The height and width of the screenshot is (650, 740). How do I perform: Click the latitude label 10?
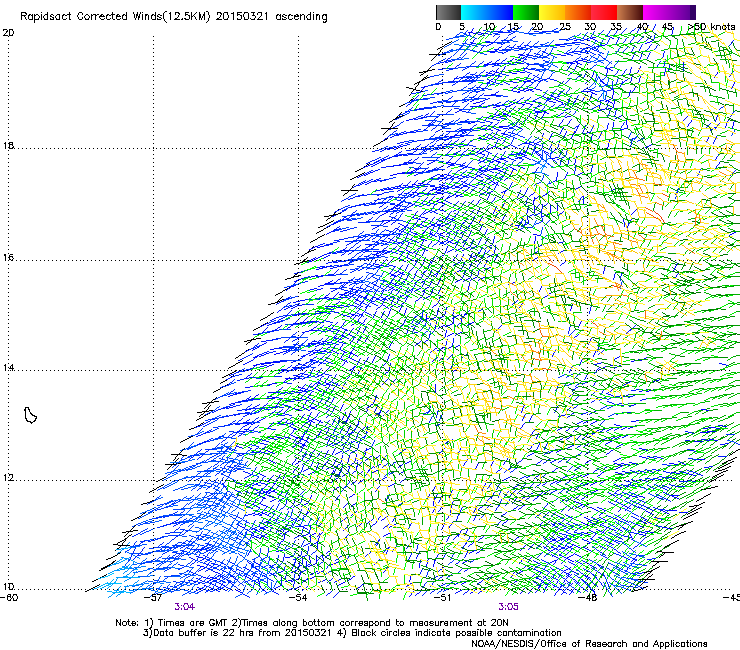pyautogui.click(x=8, y=587)
